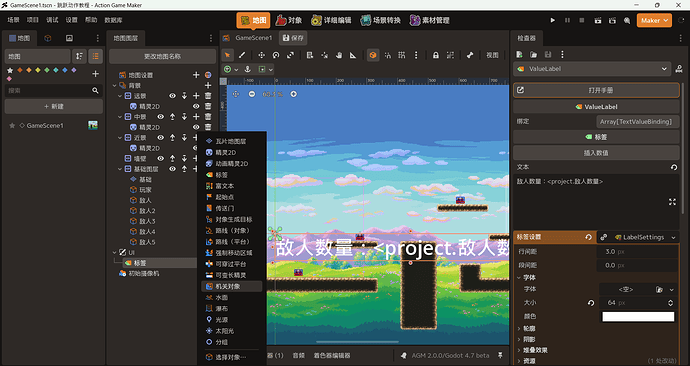Screen dimensions: 690x366
Task: Click the anchor preset icon
Action: pos(247,69)
